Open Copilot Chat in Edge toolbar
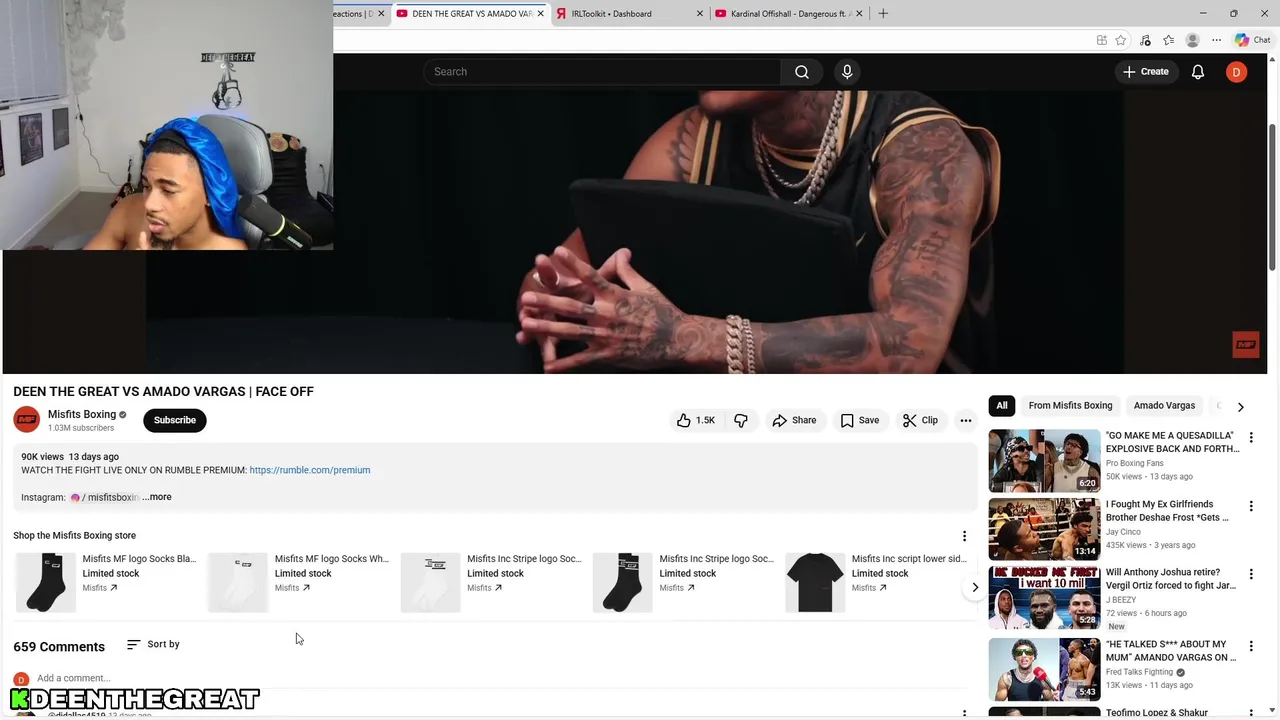Image resolution: width=1280 pixels, height=720 pixels. 1252,40
